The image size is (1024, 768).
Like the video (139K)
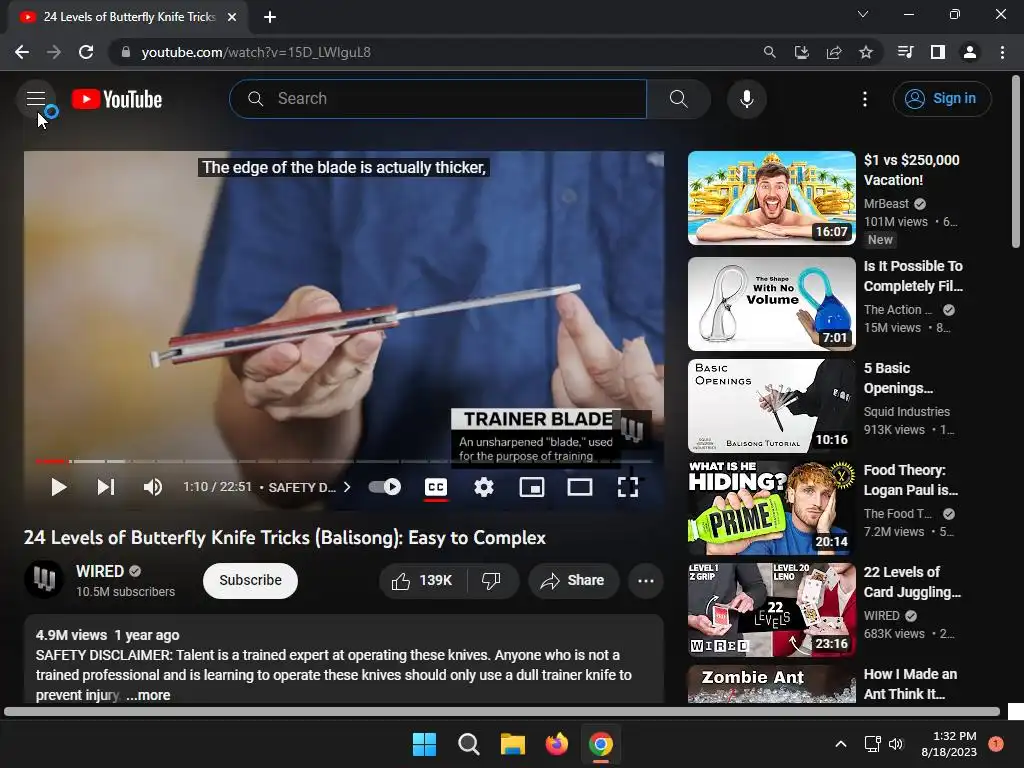pyautogui.click(x=423, y=581)
